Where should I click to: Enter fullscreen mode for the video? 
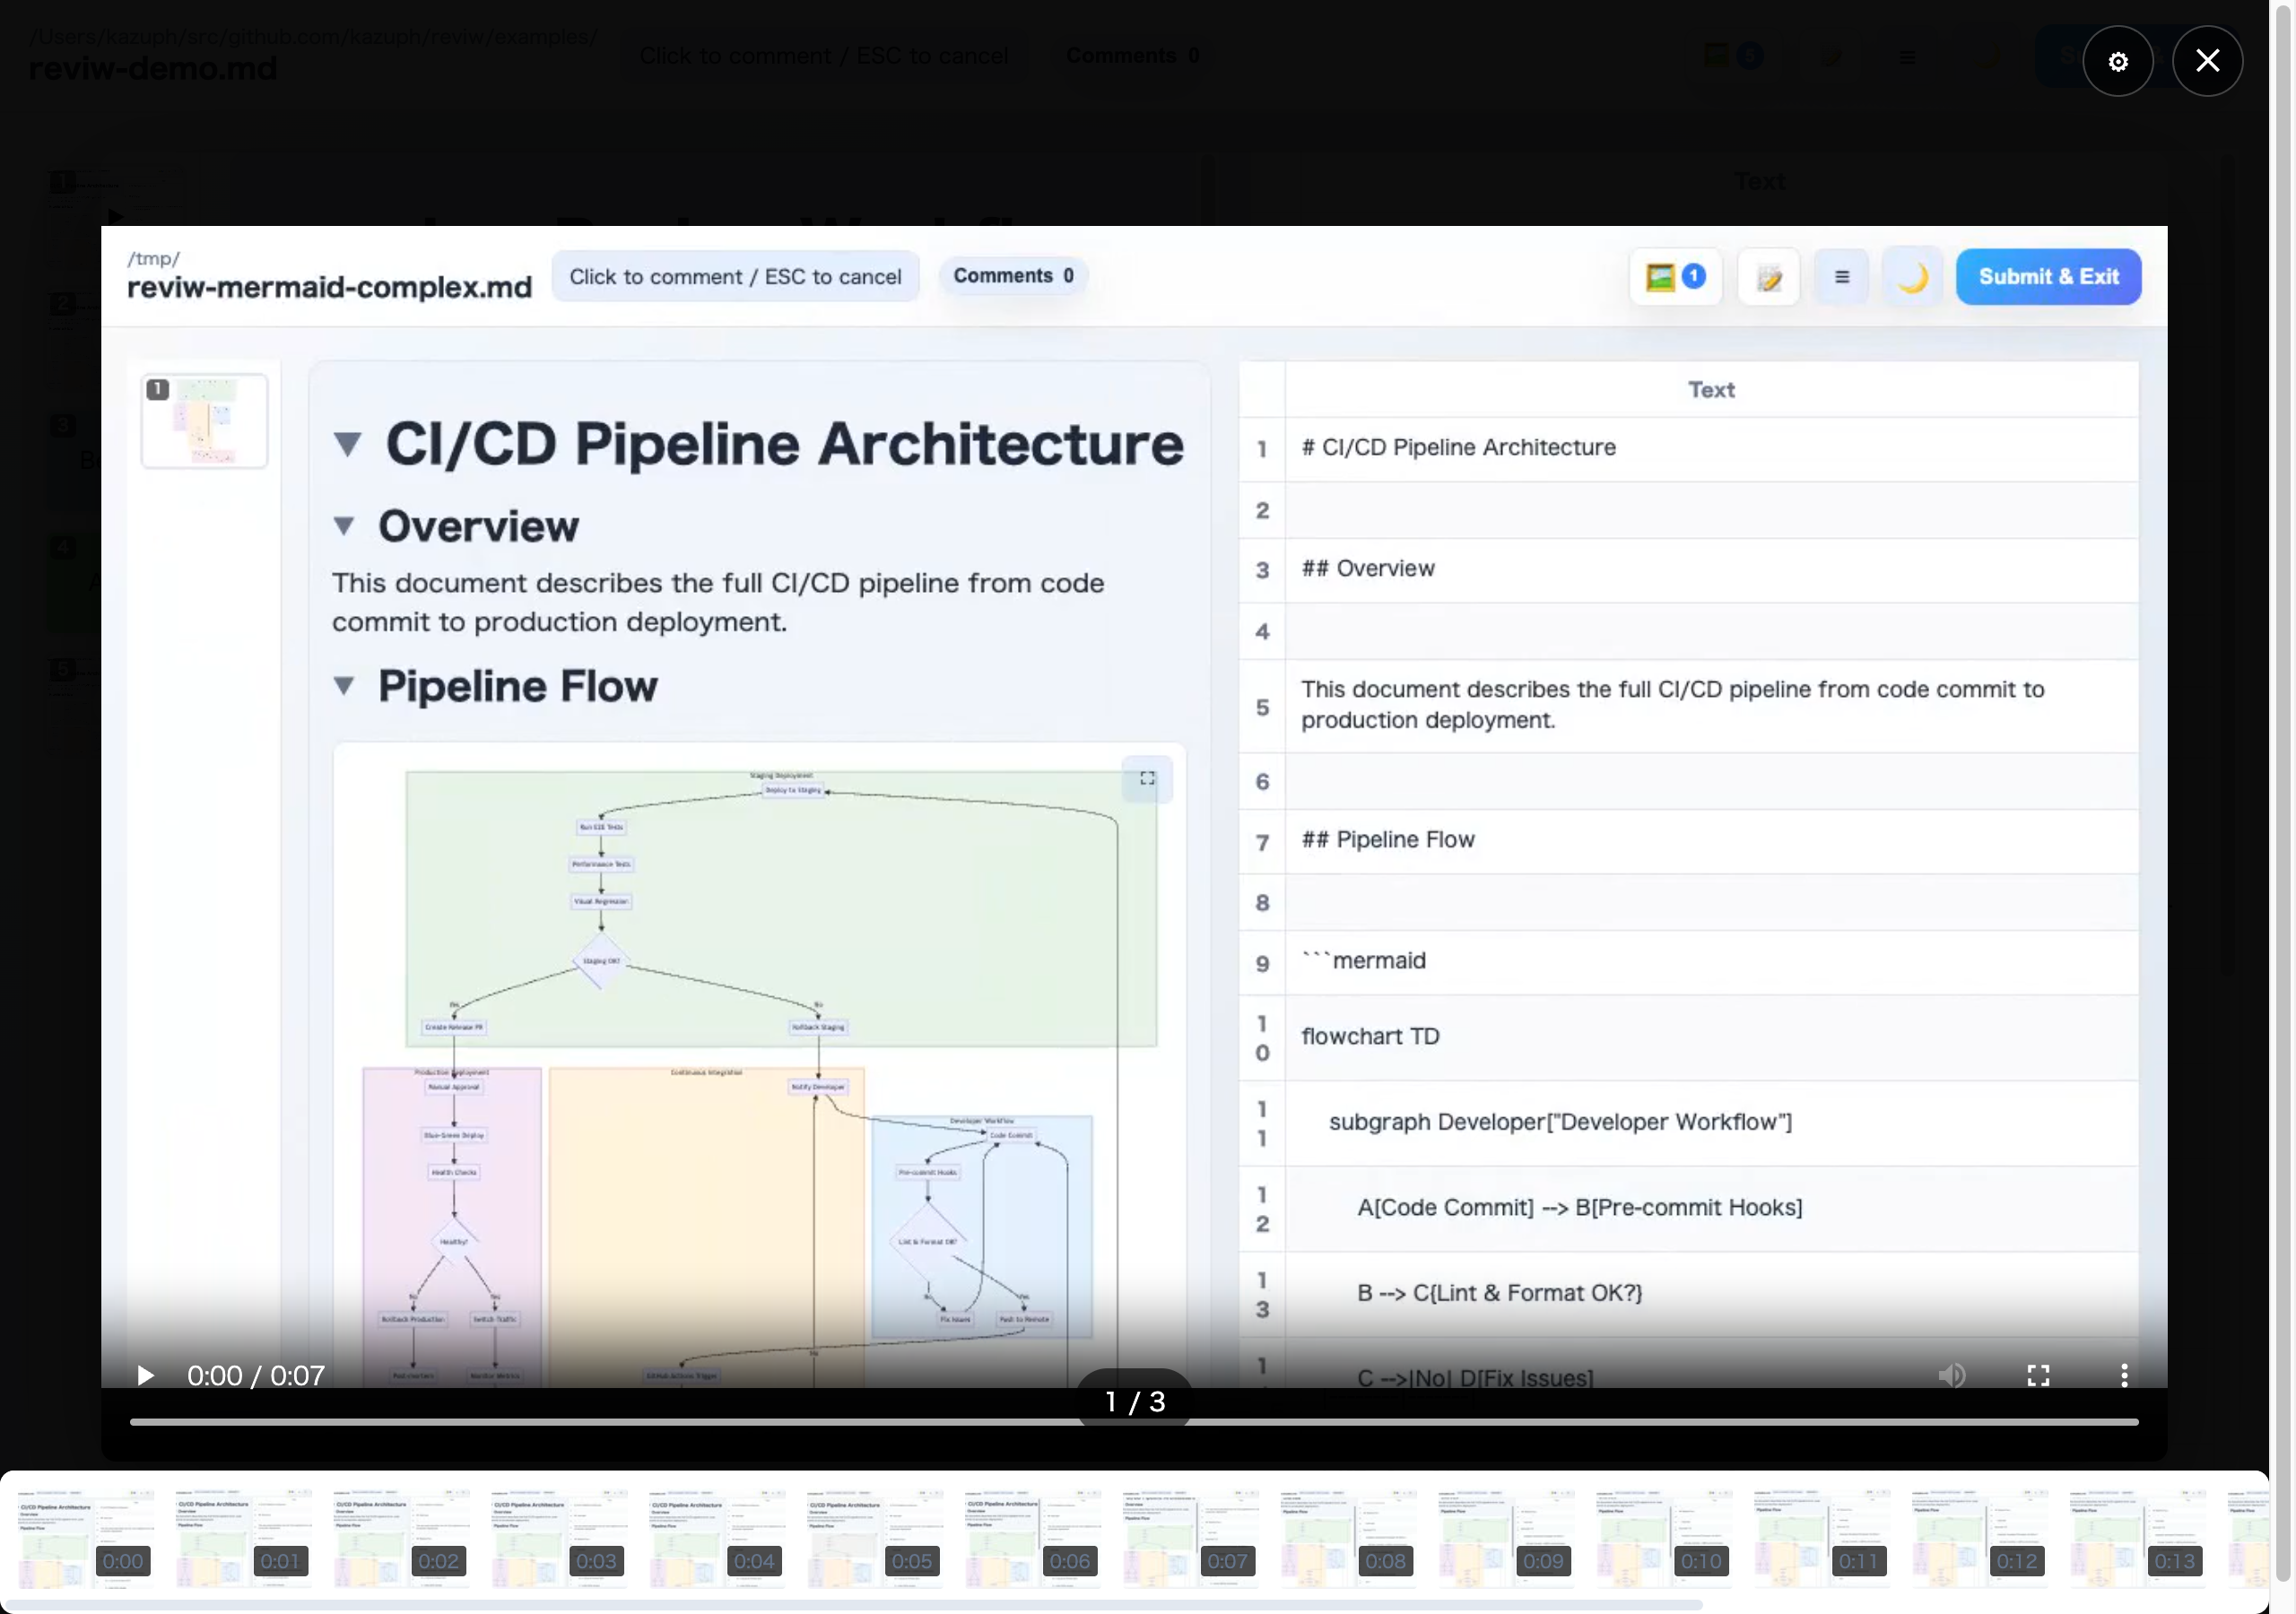(x=2037, y=1375)
